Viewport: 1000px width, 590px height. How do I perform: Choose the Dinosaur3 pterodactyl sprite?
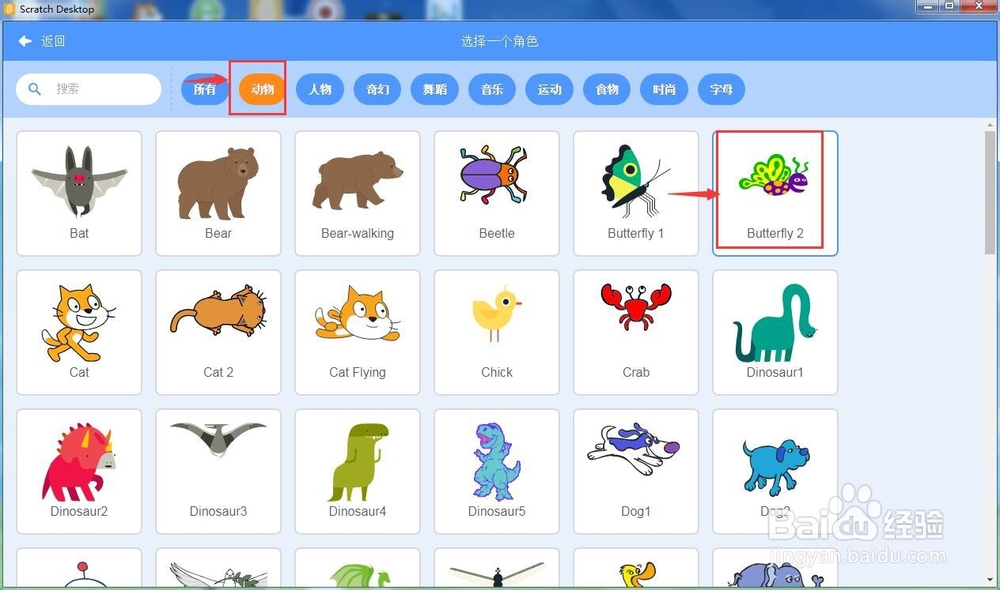[218, 471]
